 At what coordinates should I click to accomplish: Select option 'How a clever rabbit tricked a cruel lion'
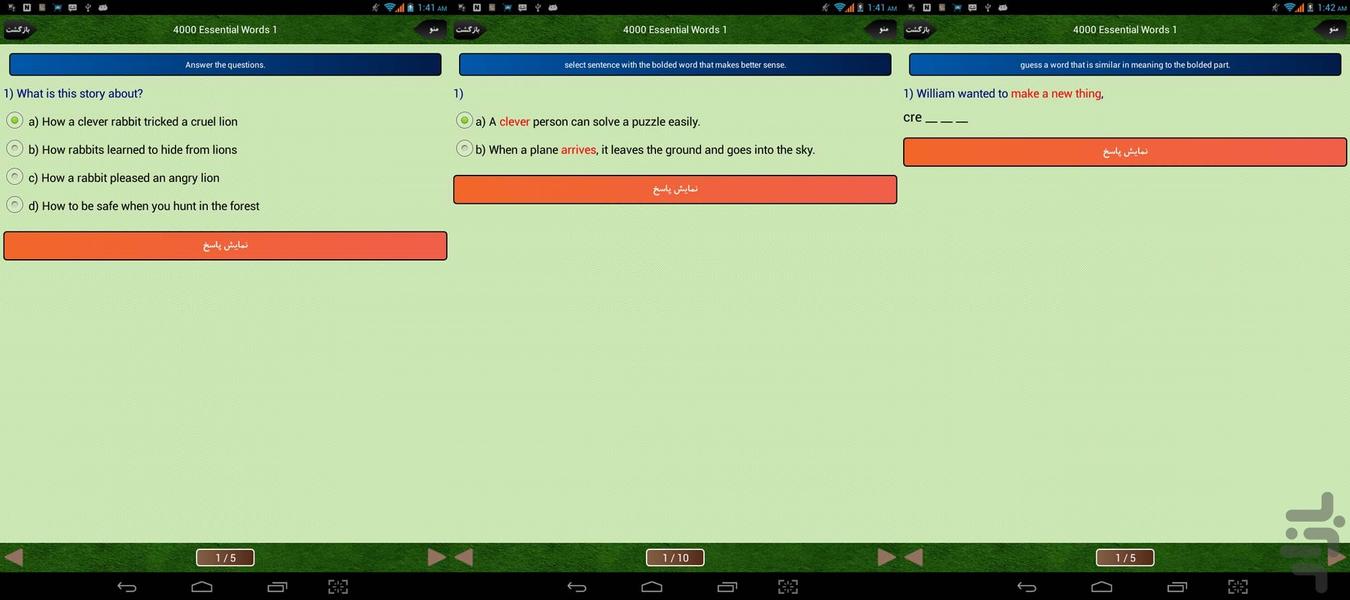pyautogui.click(x=15, y=121)
